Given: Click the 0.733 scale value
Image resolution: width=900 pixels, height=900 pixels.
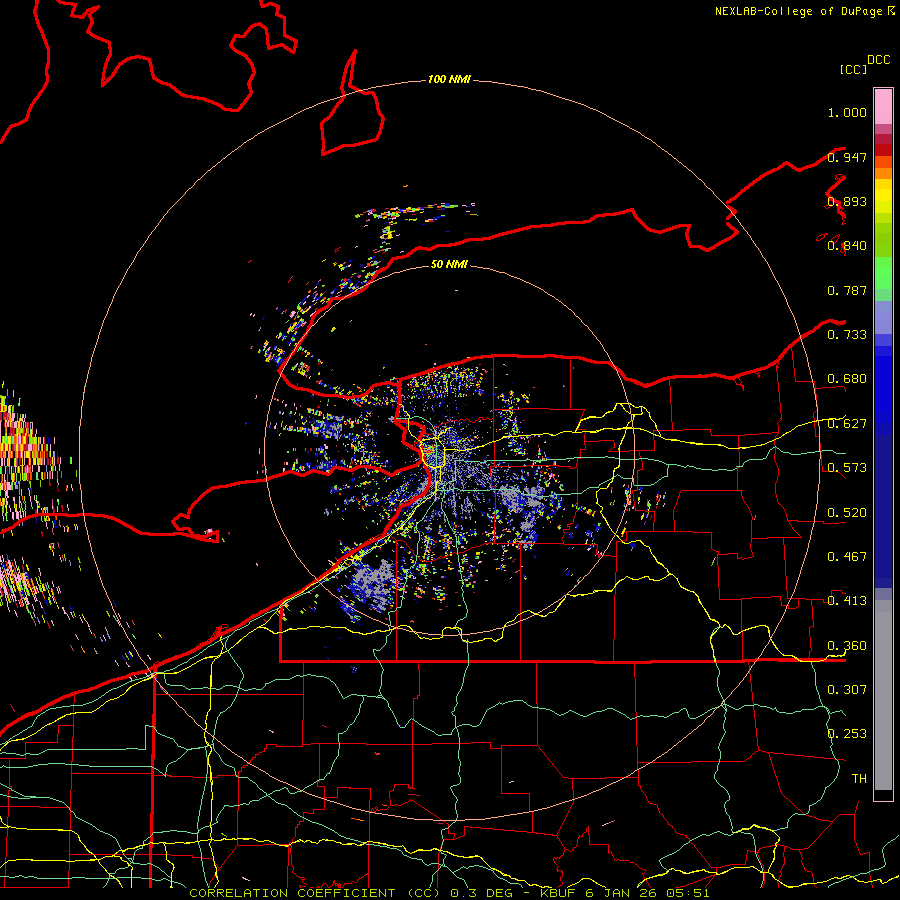Looking at the screenshot, I should coord(847,335).
